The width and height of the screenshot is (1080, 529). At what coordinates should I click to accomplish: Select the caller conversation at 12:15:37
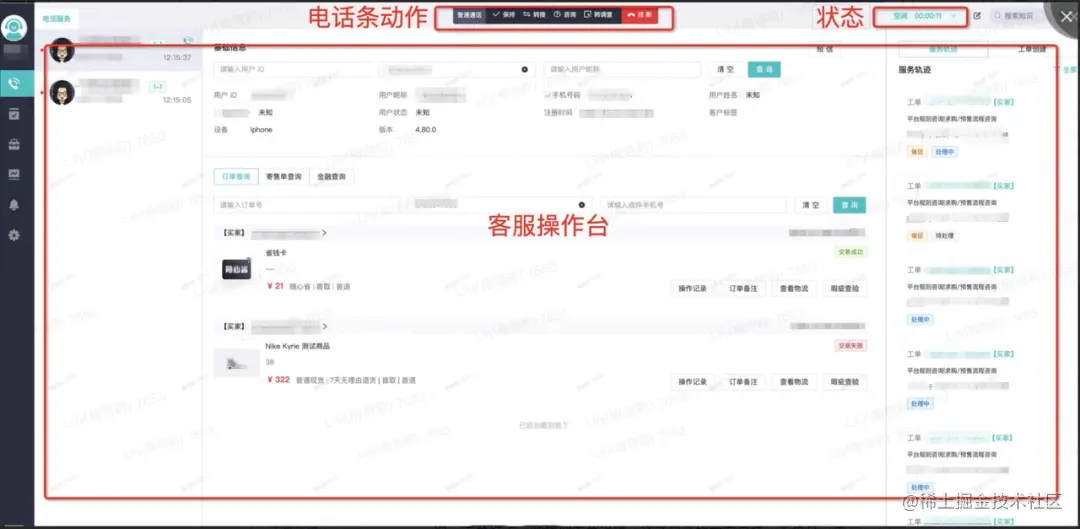[x=118, y=50]
